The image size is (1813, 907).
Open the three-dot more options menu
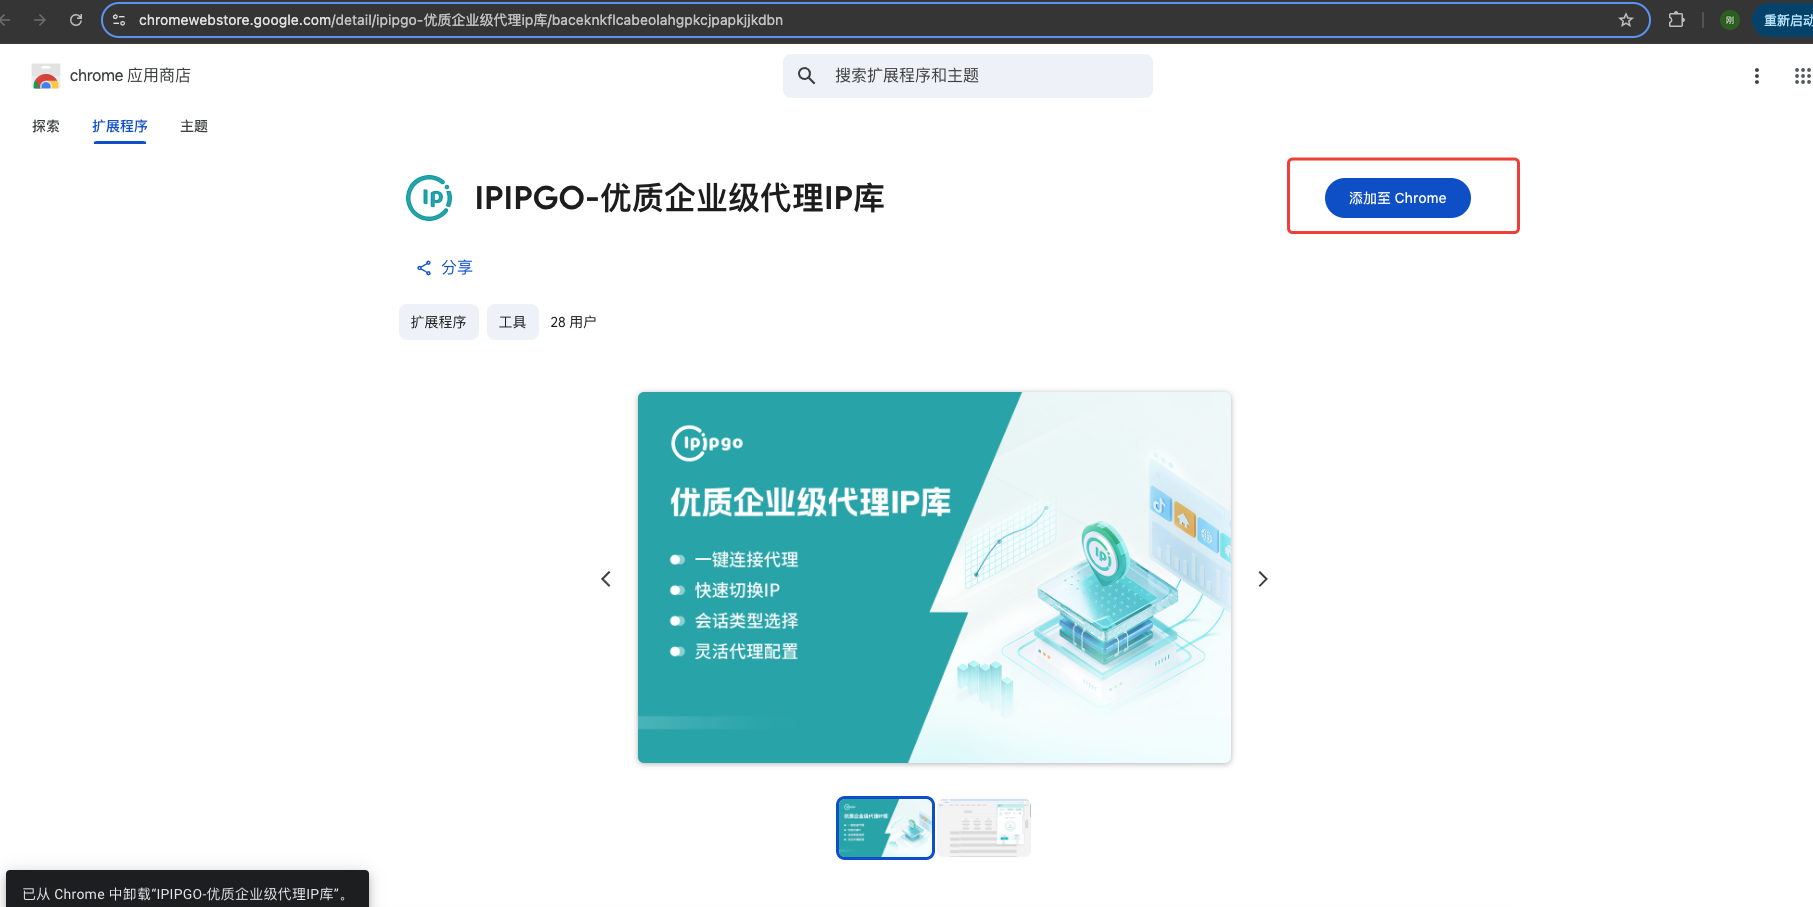click(x=1757, y=75)
